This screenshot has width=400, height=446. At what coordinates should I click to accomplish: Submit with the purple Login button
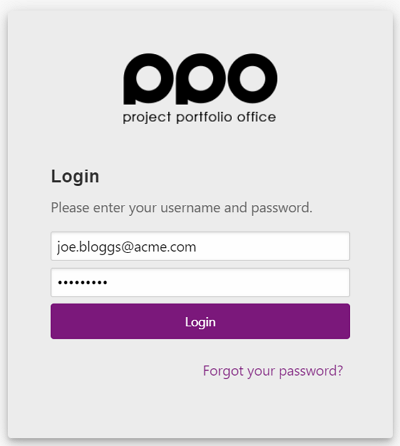[x=200, y=321]
